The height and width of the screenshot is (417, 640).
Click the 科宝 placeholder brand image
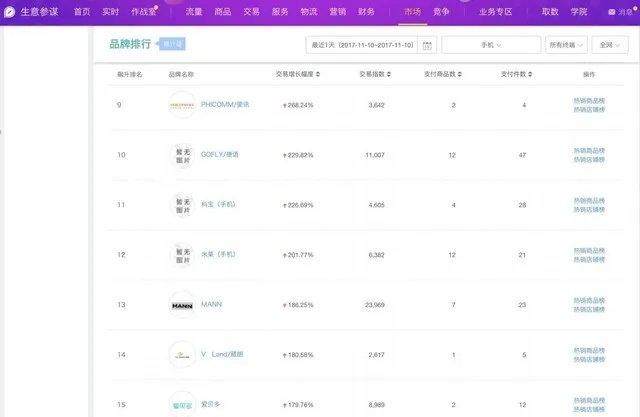click(x=182, y=205)
